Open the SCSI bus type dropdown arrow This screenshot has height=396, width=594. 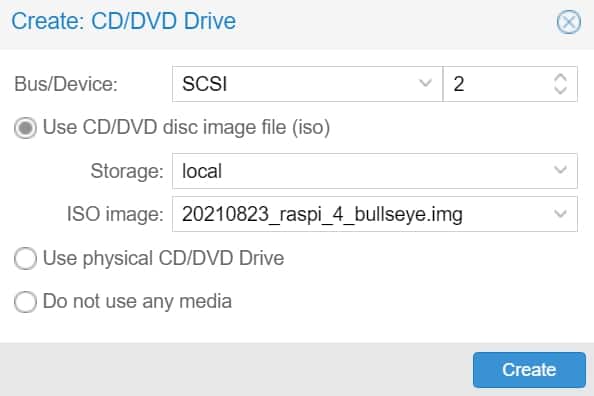(x=425, y=83)
